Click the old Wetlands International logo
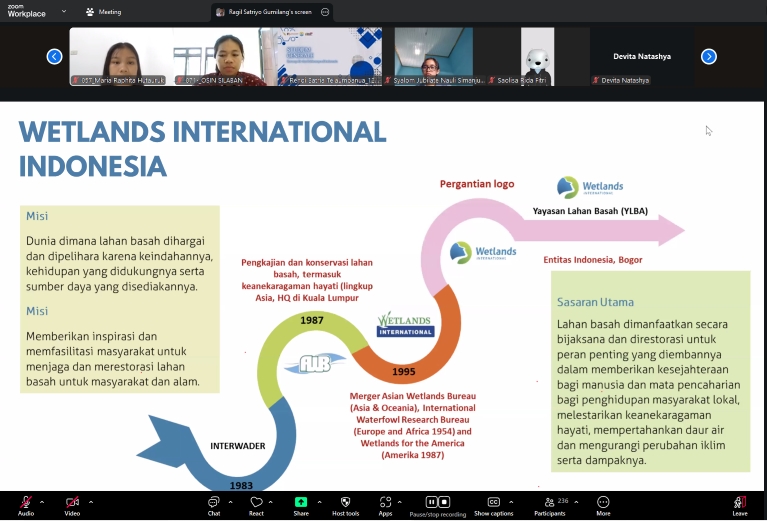The image size is (767, 521). [x=405, y=324]
